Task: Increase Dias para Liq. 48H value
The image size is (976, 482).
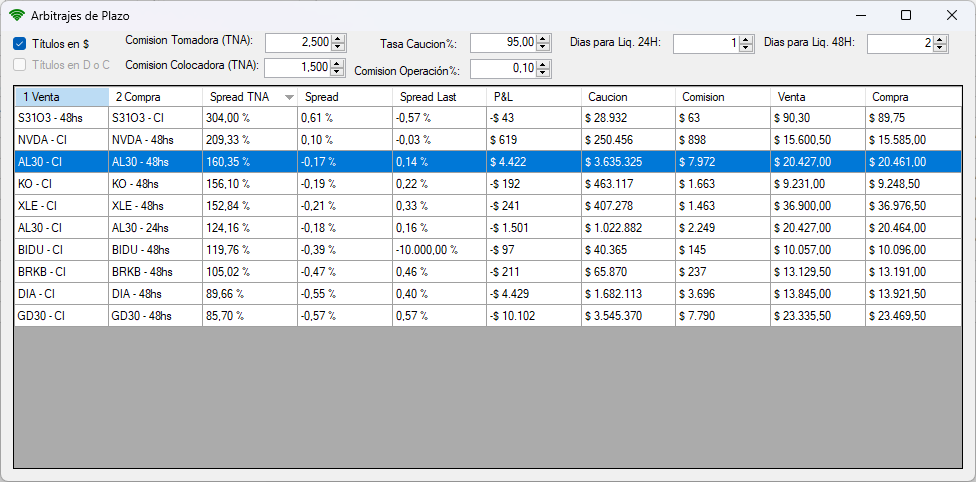Action: [940, 39]
